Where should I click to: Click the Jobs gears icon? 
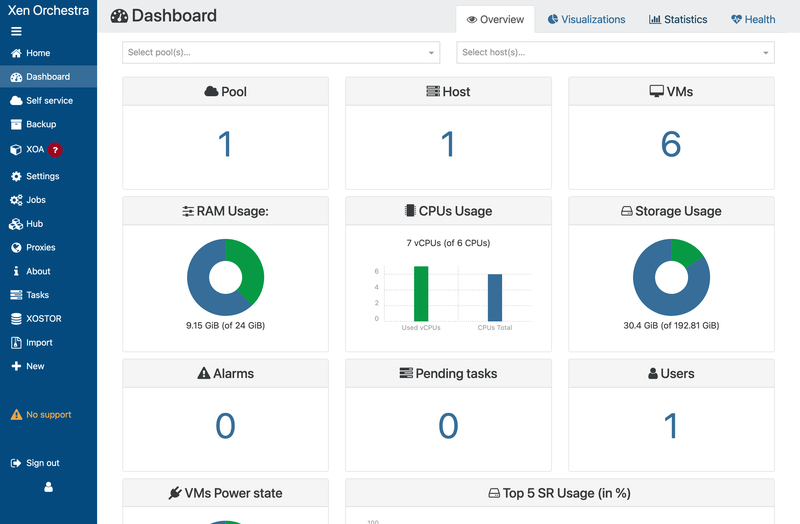coord(16,200)
